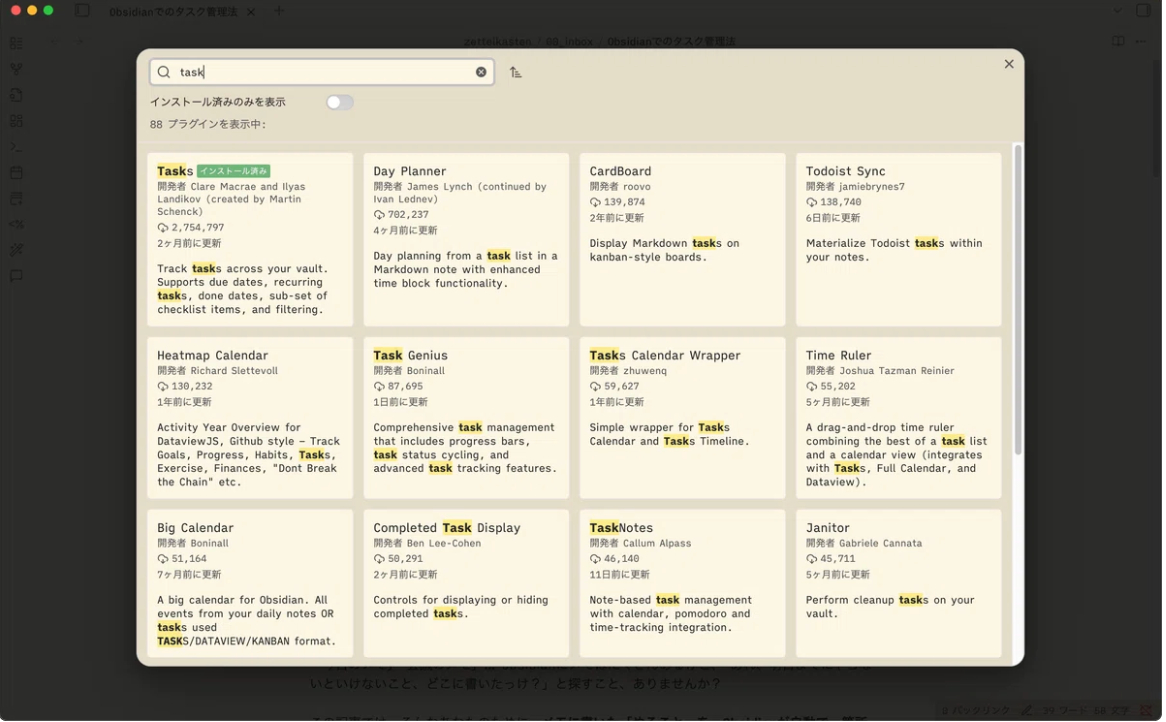Click 'Ben Lee-Cohen' developer text
1166x722 pixels.
[444, 544]
